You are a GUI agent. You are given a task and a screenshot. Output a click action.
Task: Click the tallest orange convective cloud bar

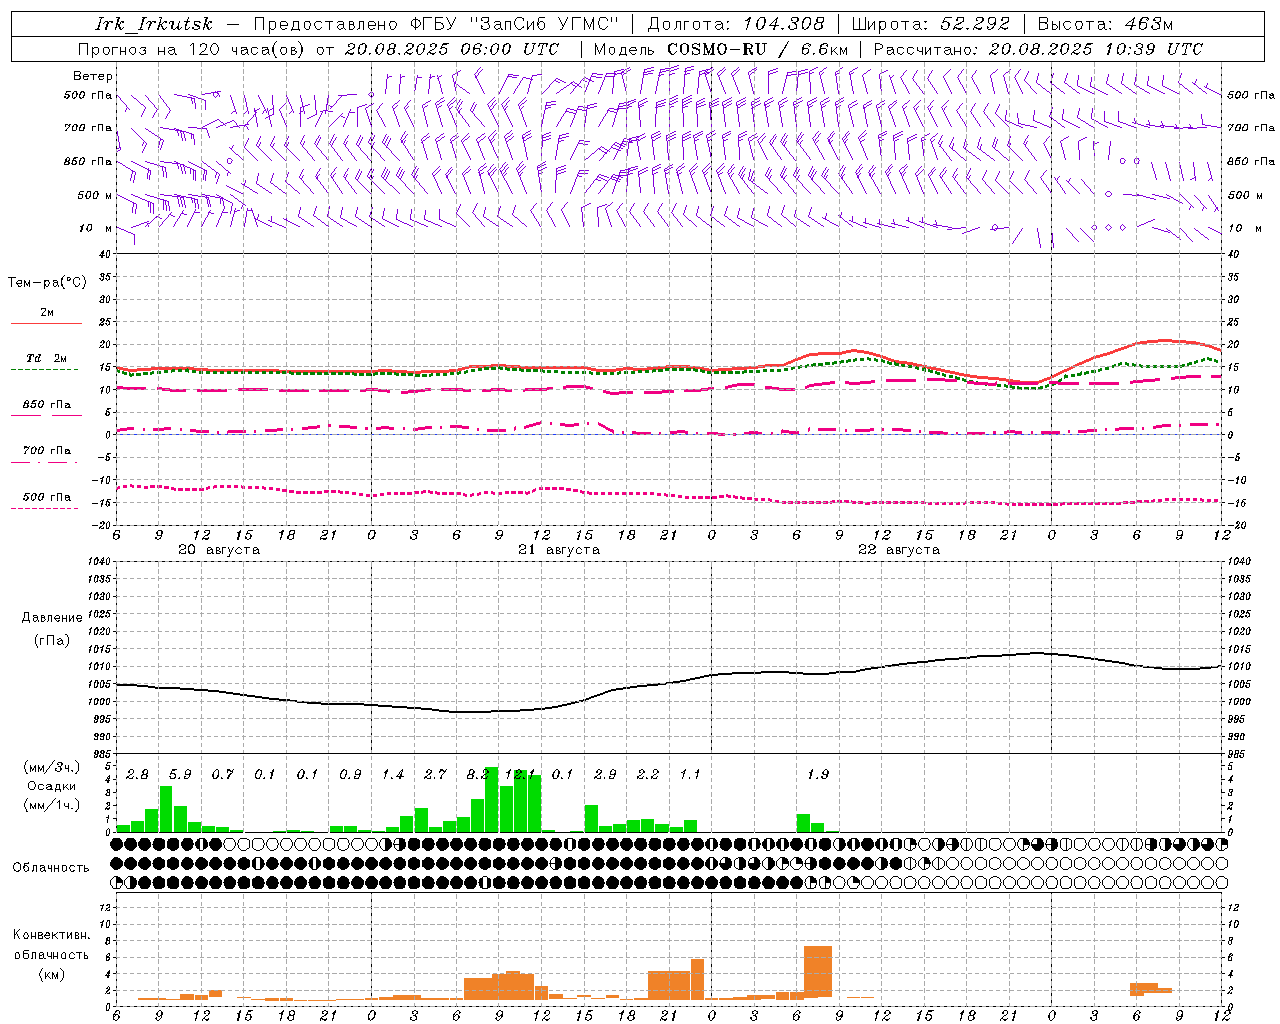pyautogui.click(x=818, y=971)
